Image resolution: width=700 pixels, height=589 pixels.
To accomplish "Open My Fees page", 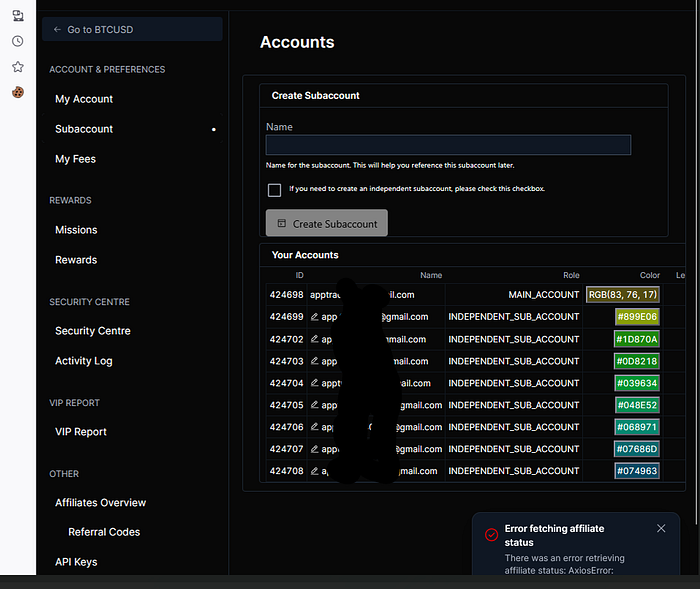I will [75, 159].
